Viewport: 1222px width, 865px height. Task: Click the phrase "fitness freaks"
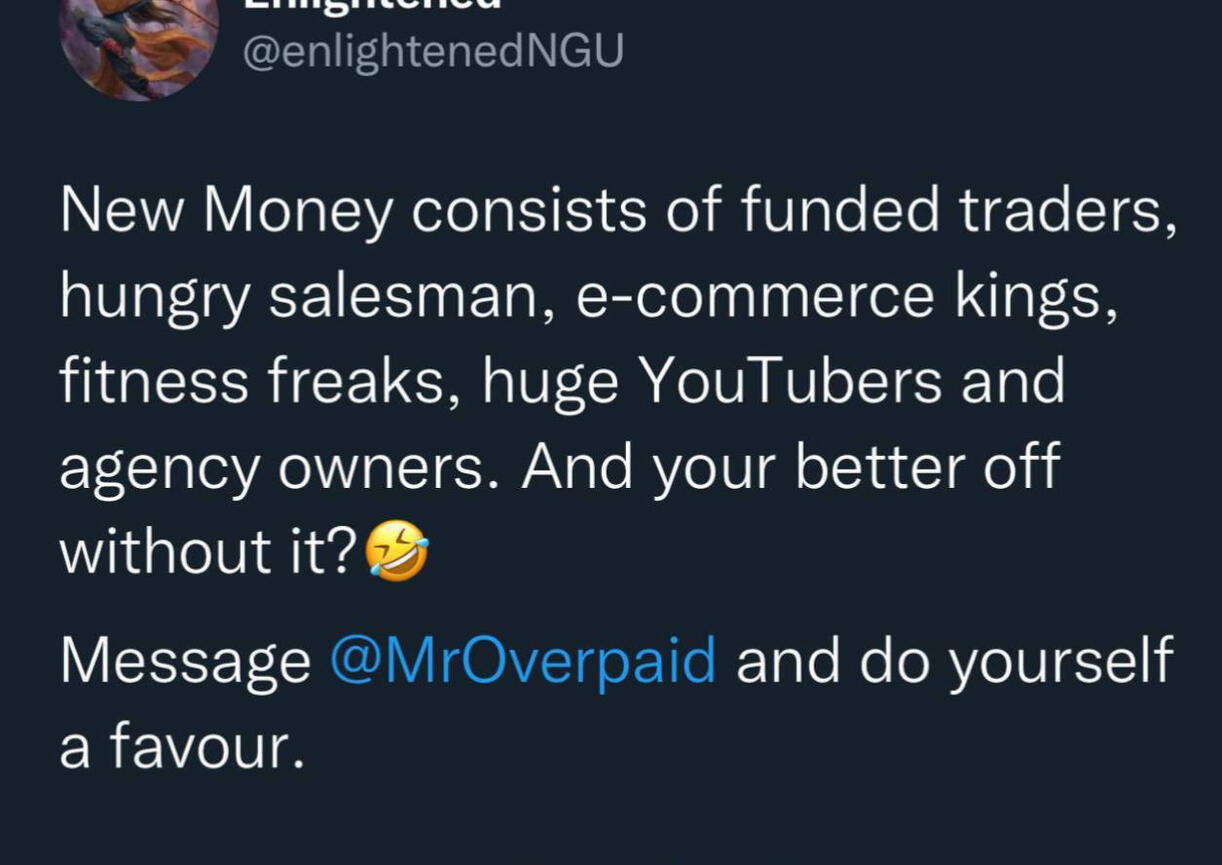point(252,381)
